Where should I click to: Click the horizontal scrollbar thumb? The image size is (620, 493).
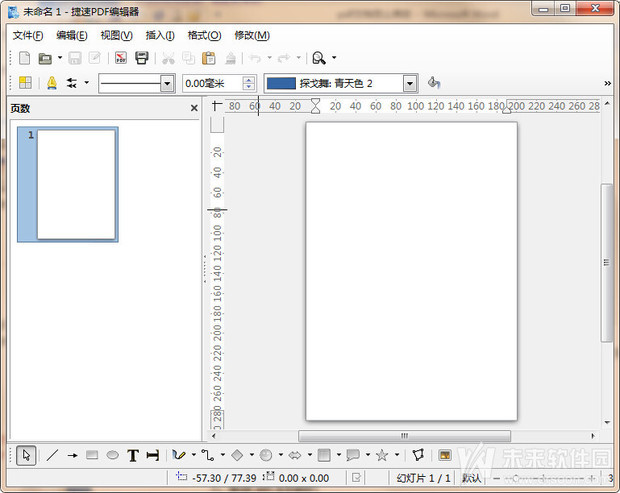404,436
